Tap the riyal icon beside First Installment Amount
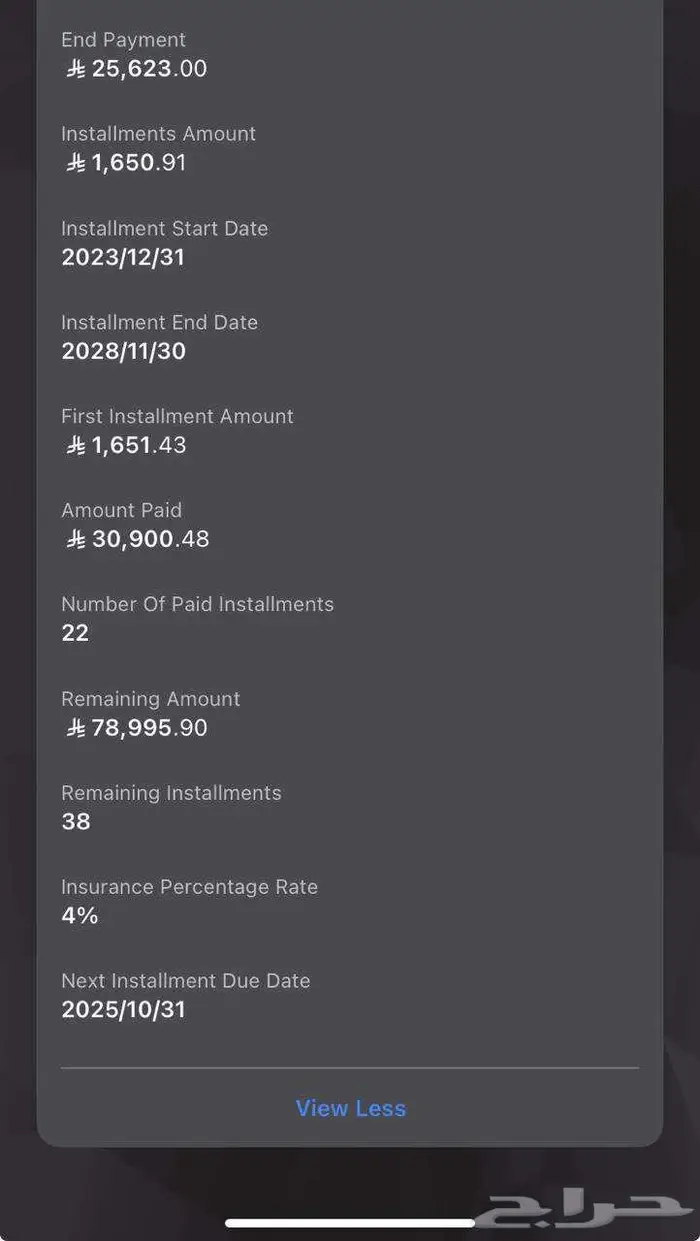 tap(76, 445)
